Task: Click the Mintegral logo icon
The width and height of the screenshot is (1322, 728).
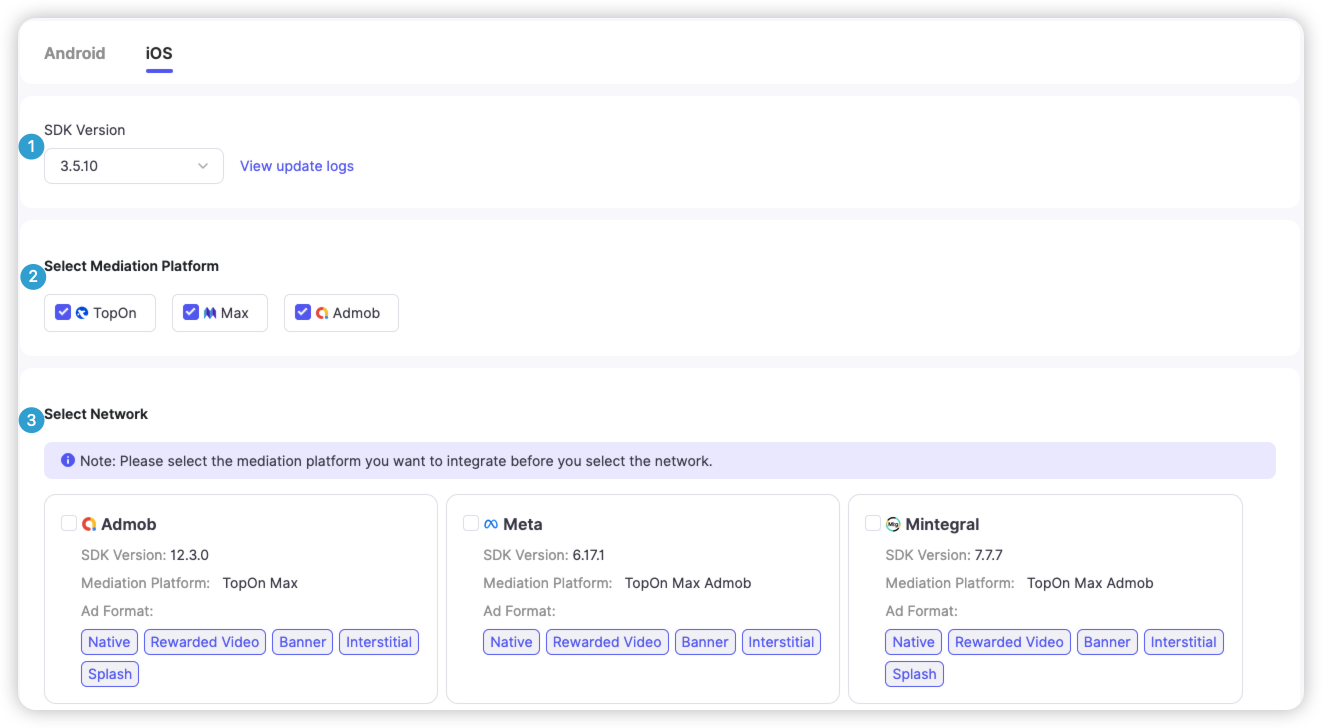Action: tap(893, 524)
